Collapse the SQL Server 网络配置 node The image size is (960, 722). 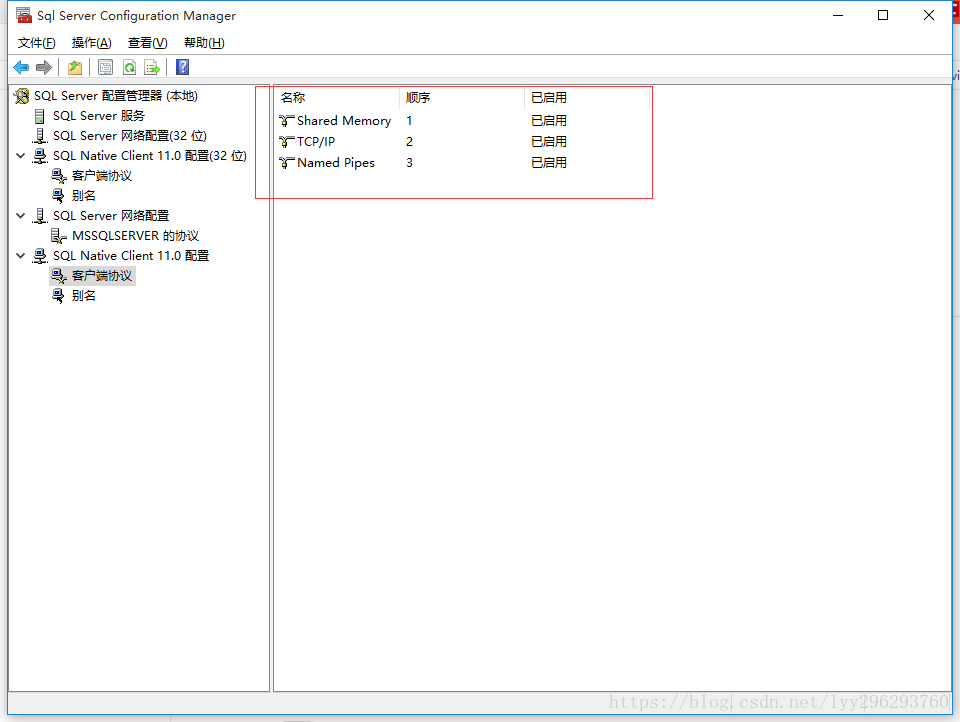click(21, 216)
